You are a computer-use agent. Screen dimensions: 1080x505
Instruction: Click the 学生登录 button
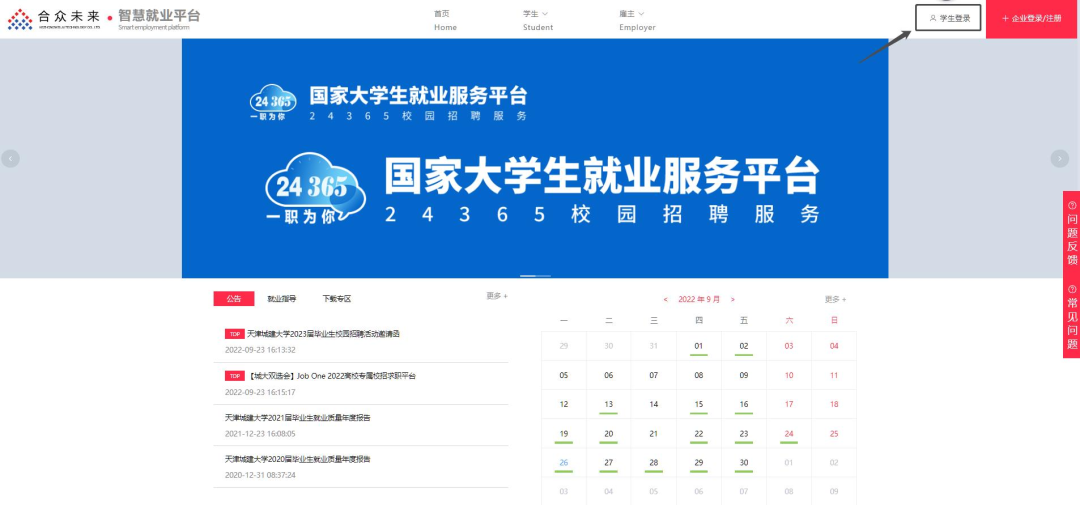tap(948, 18)
